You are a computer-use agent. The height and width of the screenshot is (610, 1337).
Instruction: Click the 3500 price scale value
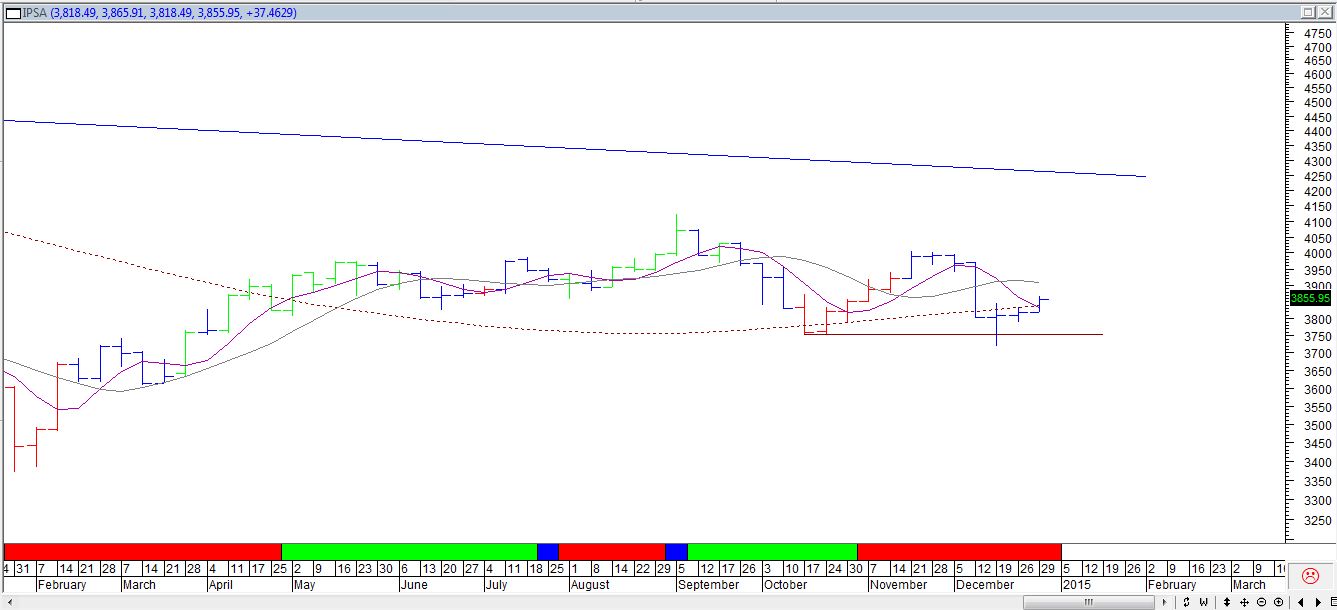click(1316, 426)
